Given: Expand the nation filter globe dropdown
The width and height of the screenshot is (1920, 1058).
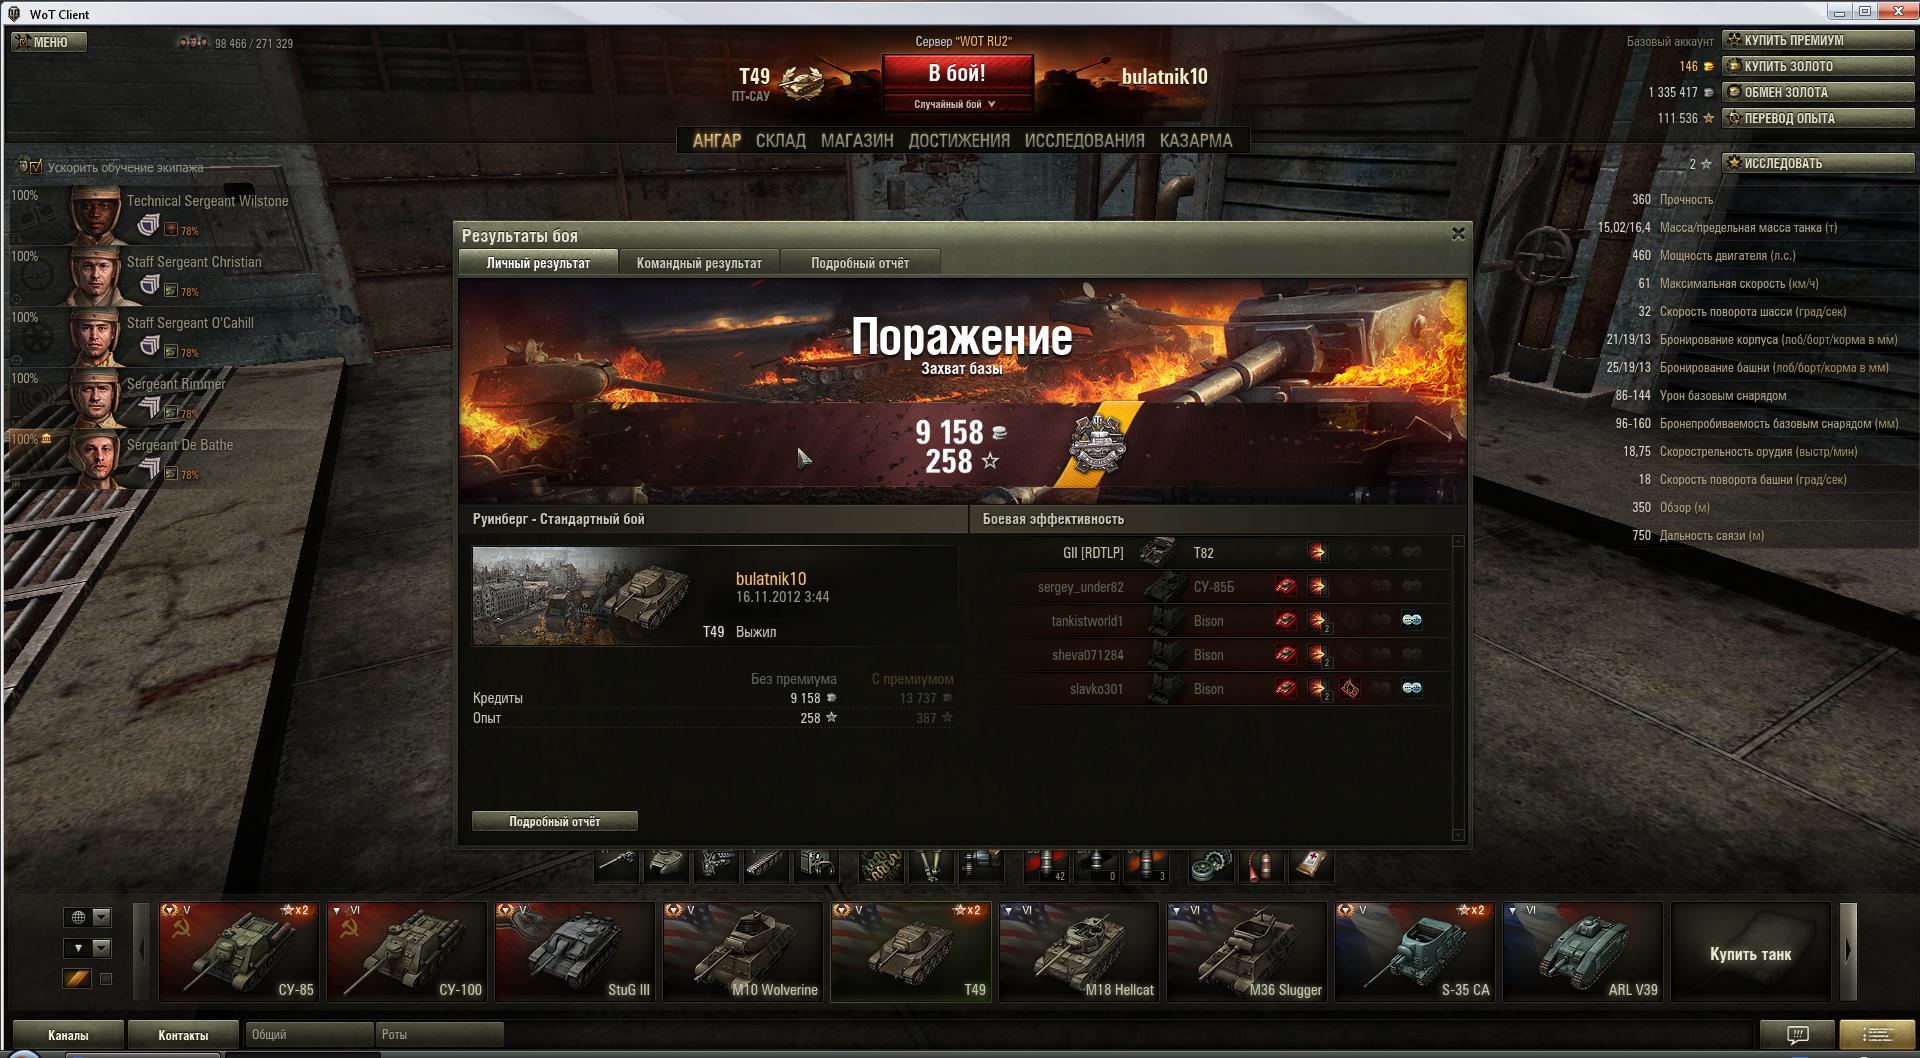Looking at the screenshot, I should (101, 917).
